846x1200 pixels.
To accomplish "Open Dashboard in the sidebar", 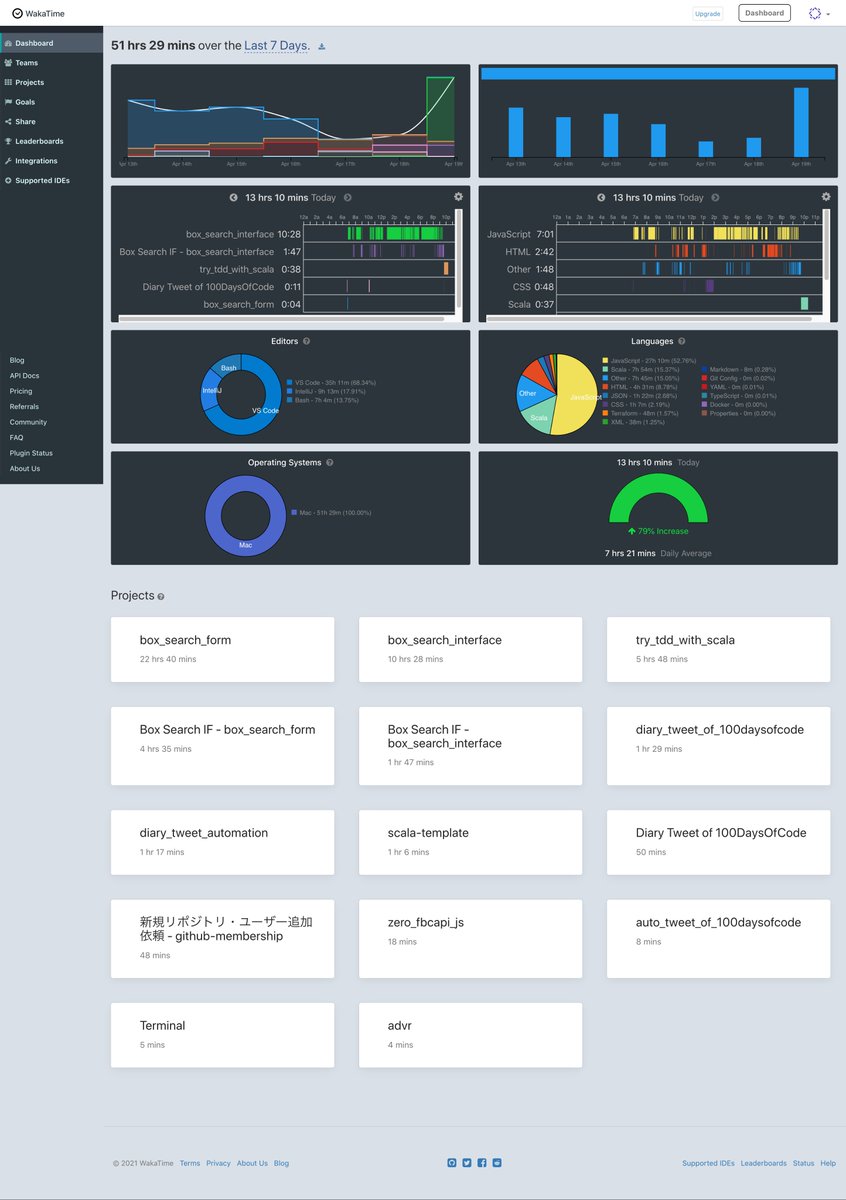I will (x=51, y=43).
